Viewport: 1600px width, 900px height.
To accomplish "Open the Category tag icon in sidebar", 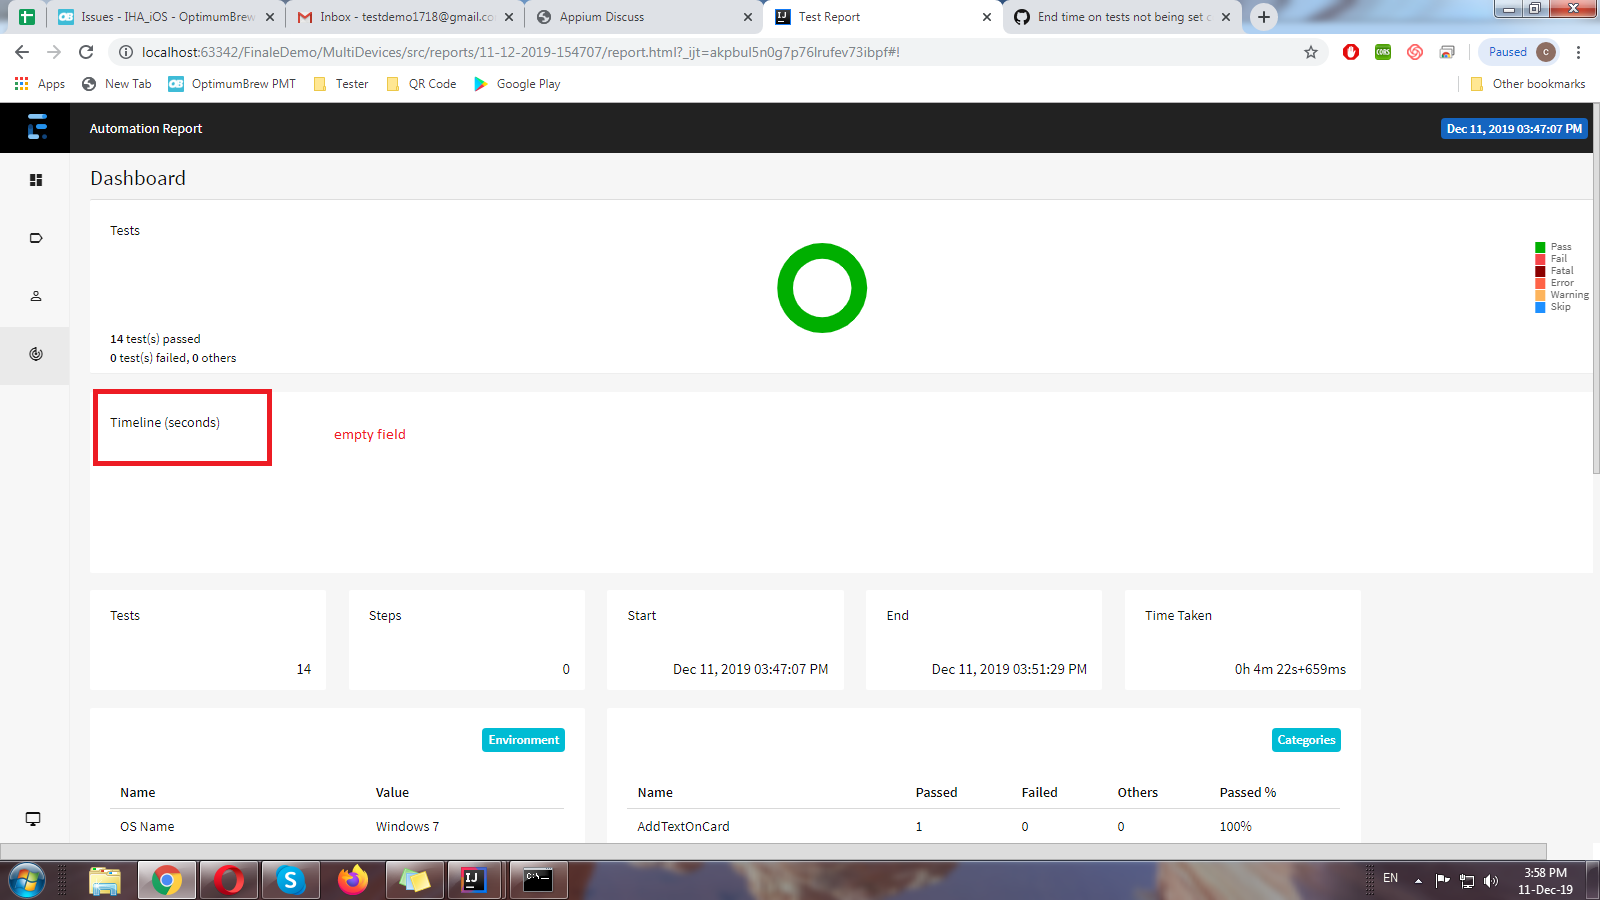I will [36, 238].
